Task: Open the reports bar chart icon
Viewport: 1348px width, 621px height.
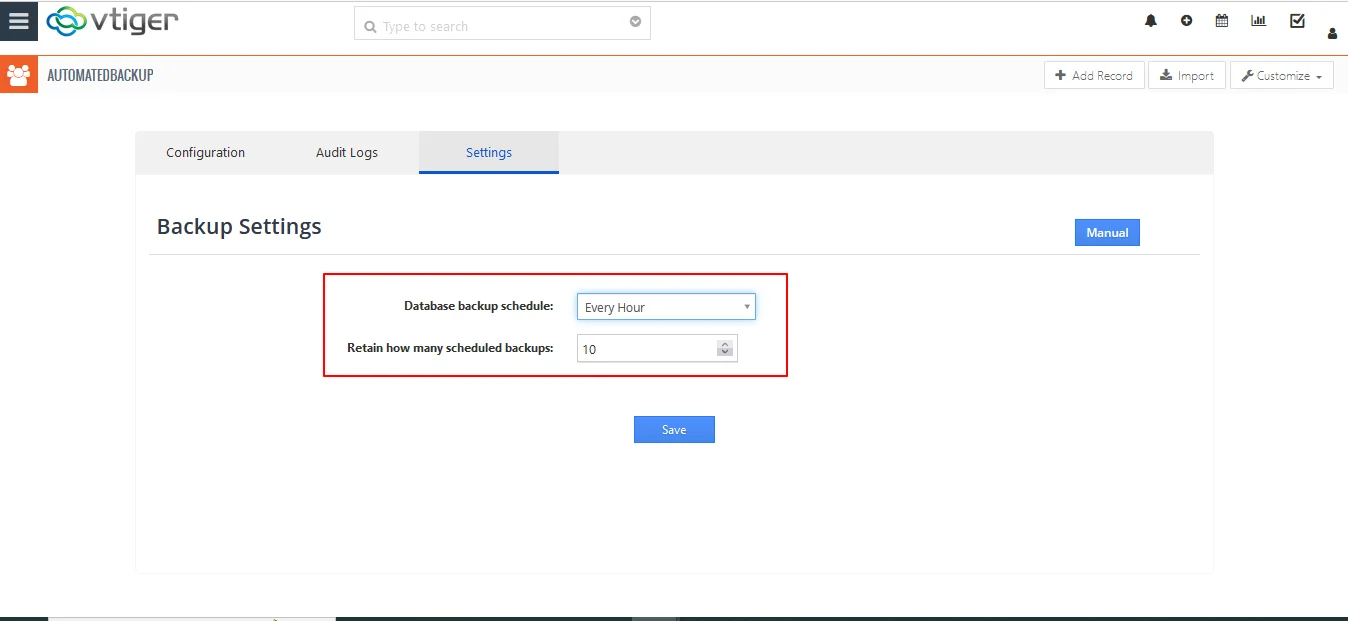Action: click(x=1258, y=21)
